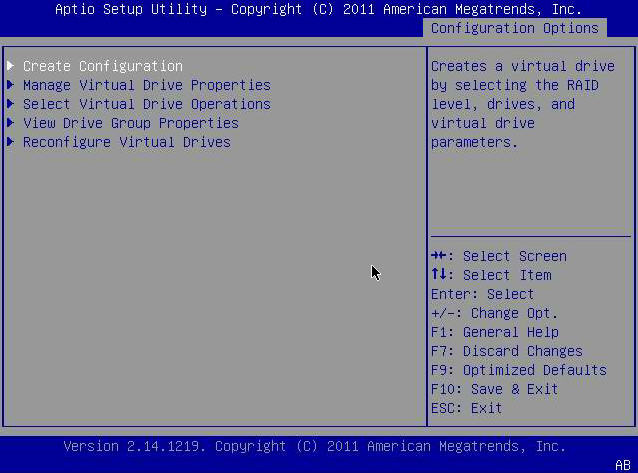Click the 'F1: General Help' line

tap(495, 332)
